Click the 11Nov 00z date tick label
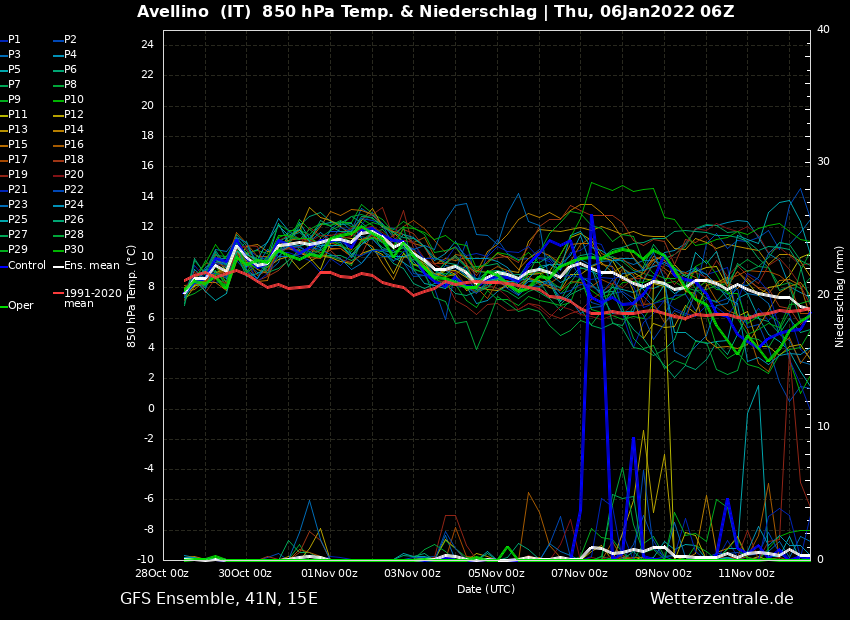 tap(746, 574)
